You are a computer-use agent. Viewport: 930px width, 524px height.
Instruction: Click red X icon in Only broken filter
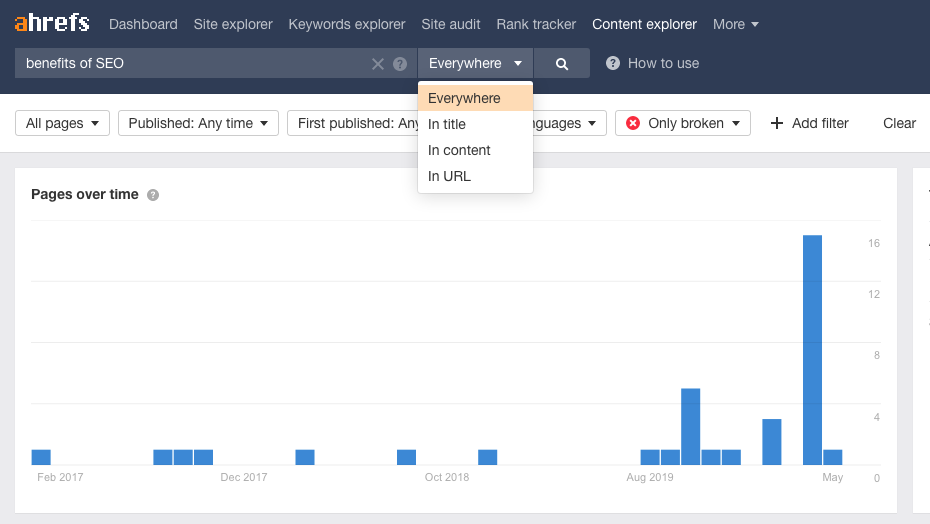633,123
